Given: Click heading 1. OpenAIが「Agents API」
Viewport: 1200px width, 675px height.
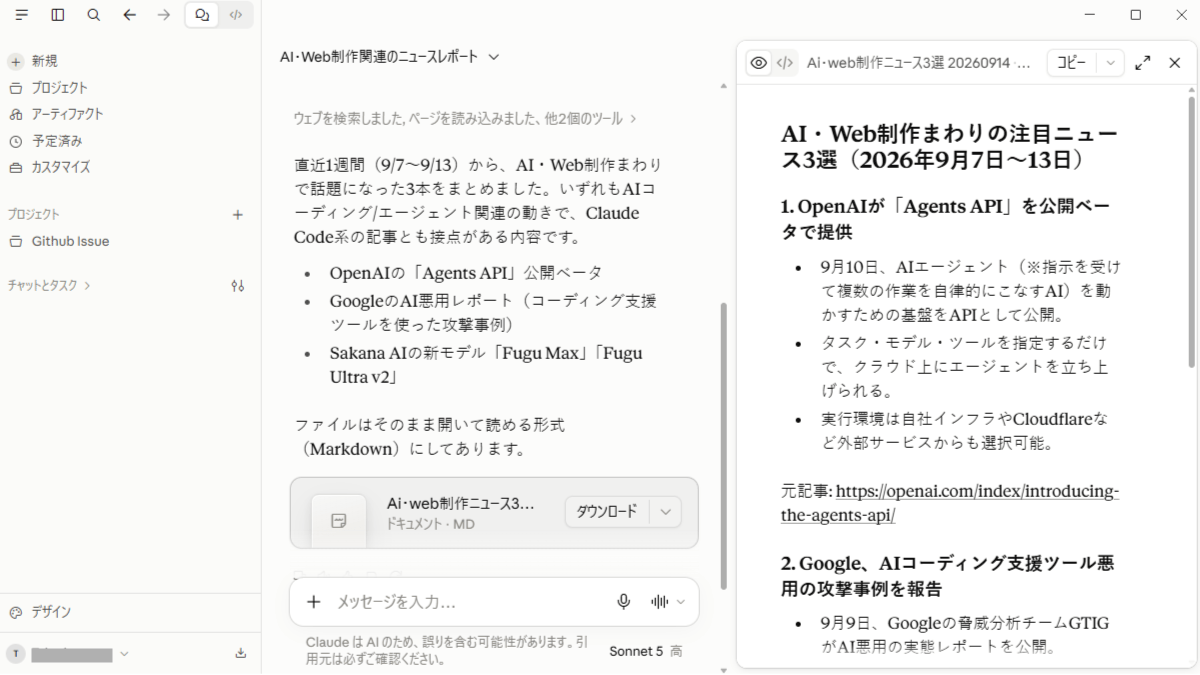Looking at the screenshot, I should coord(947,219).
